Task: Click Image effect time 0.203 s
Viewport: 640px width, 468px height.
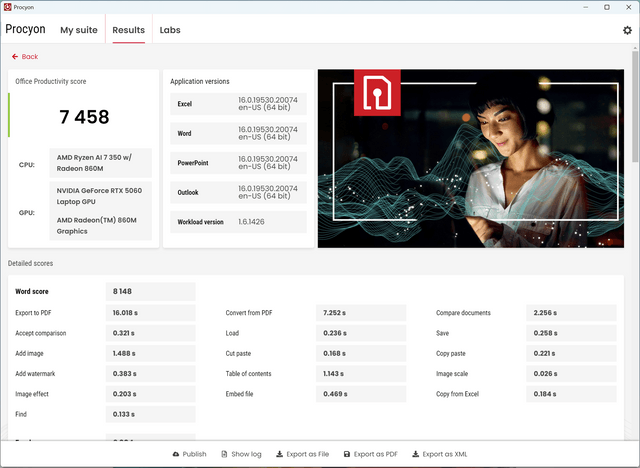Action: 150,394
